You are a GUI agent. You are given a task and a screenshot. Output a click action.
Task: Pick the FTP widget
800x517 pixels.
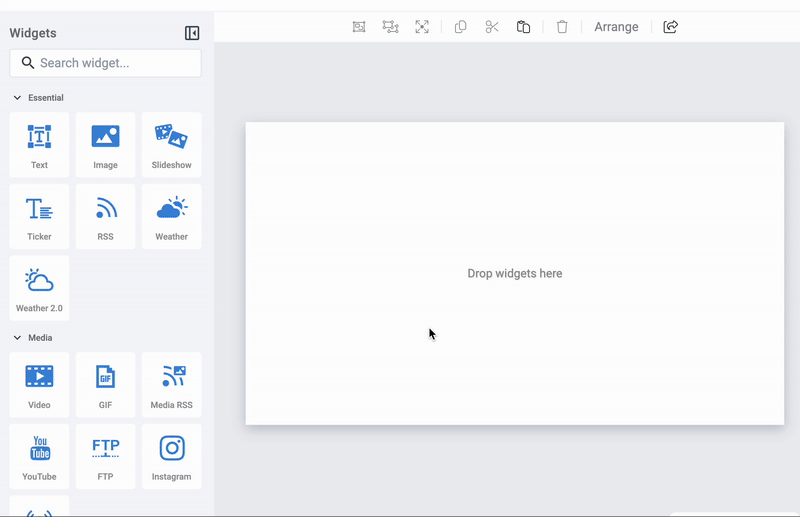coord(105,456)
